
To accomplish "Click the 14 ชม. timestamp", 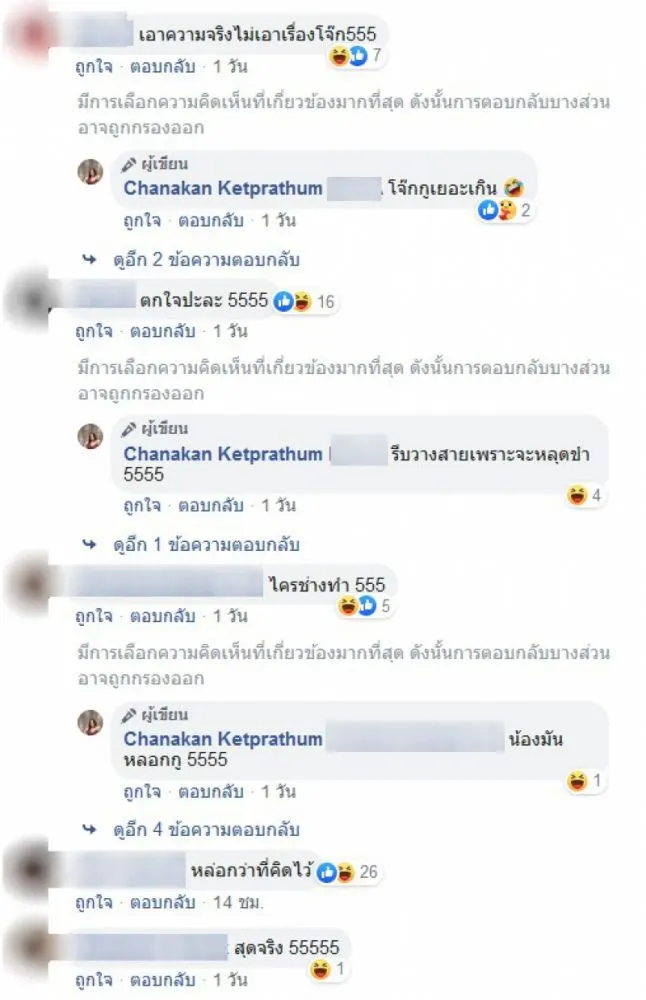I will tap(238, 902).
